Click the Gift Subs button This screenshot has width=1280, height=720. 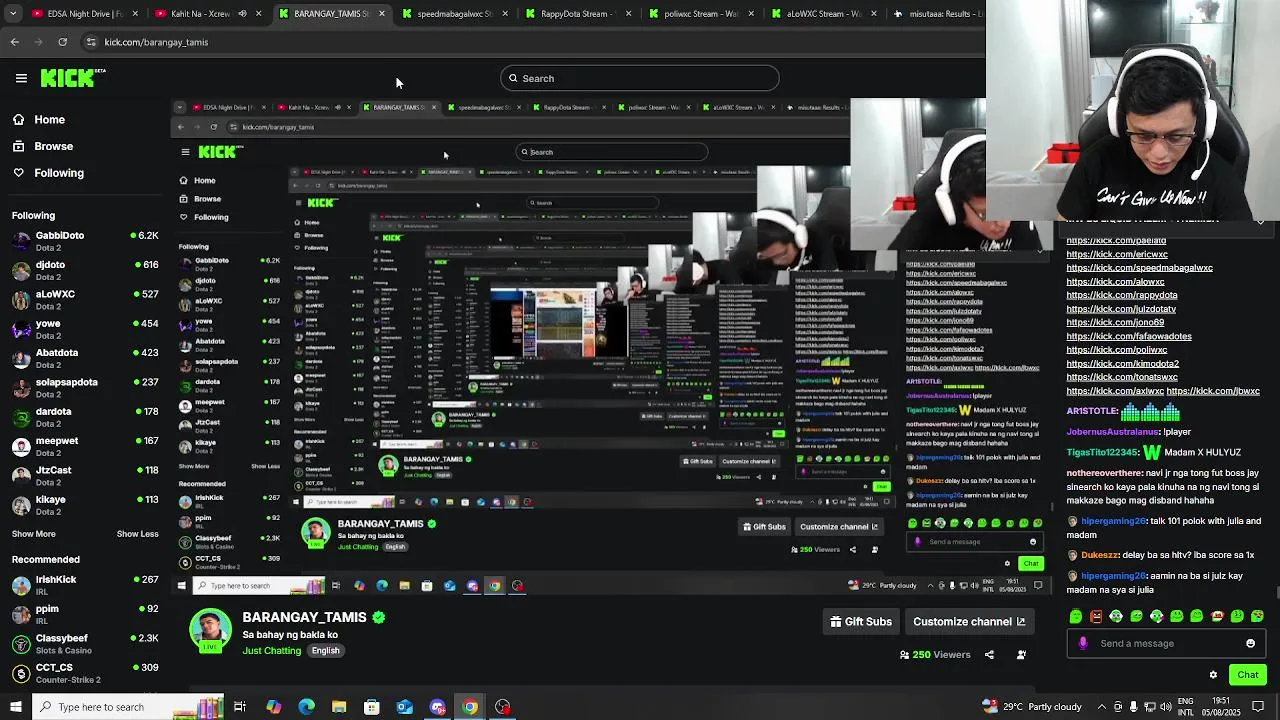pos(861,622)
